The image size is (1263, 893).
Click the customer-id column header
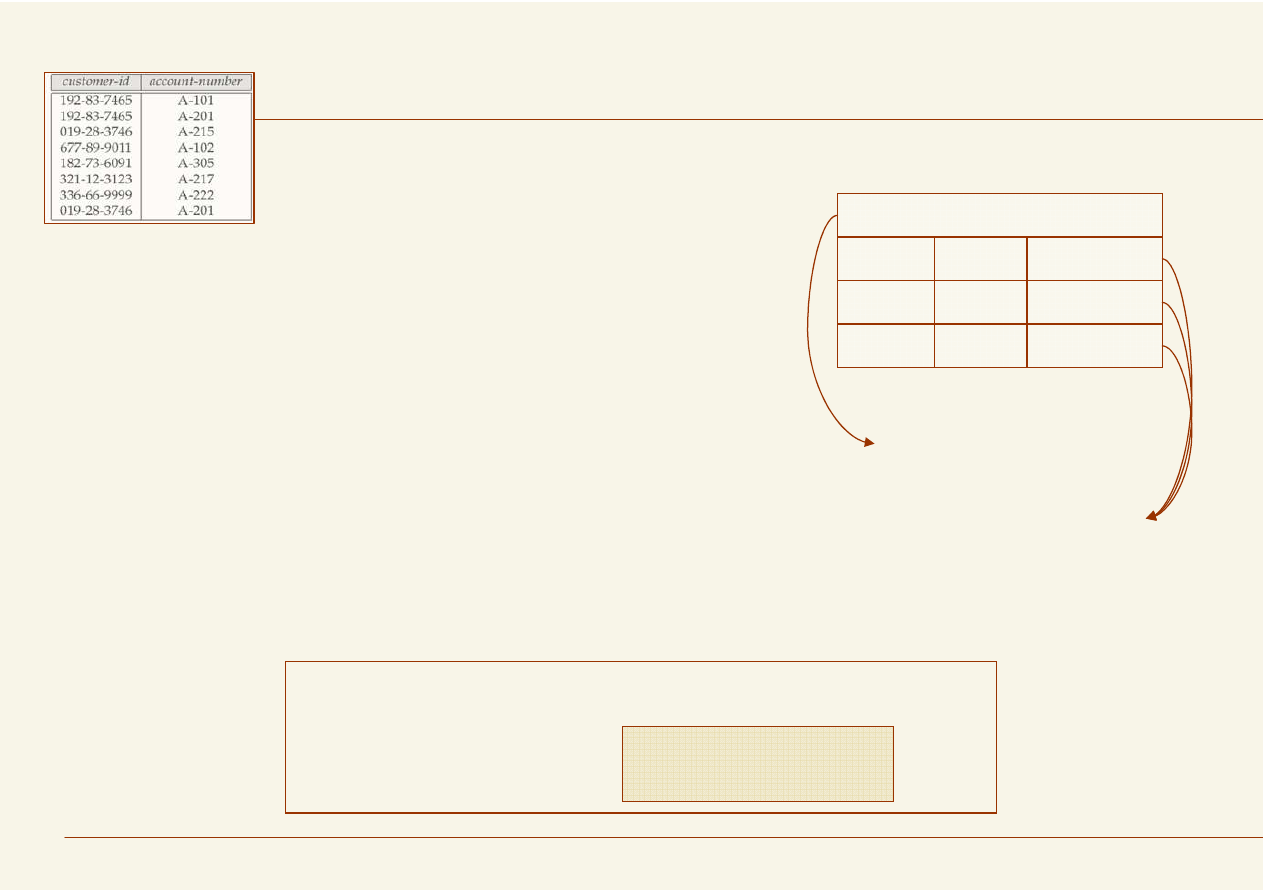pyautogui.click(x=96, y=82)
